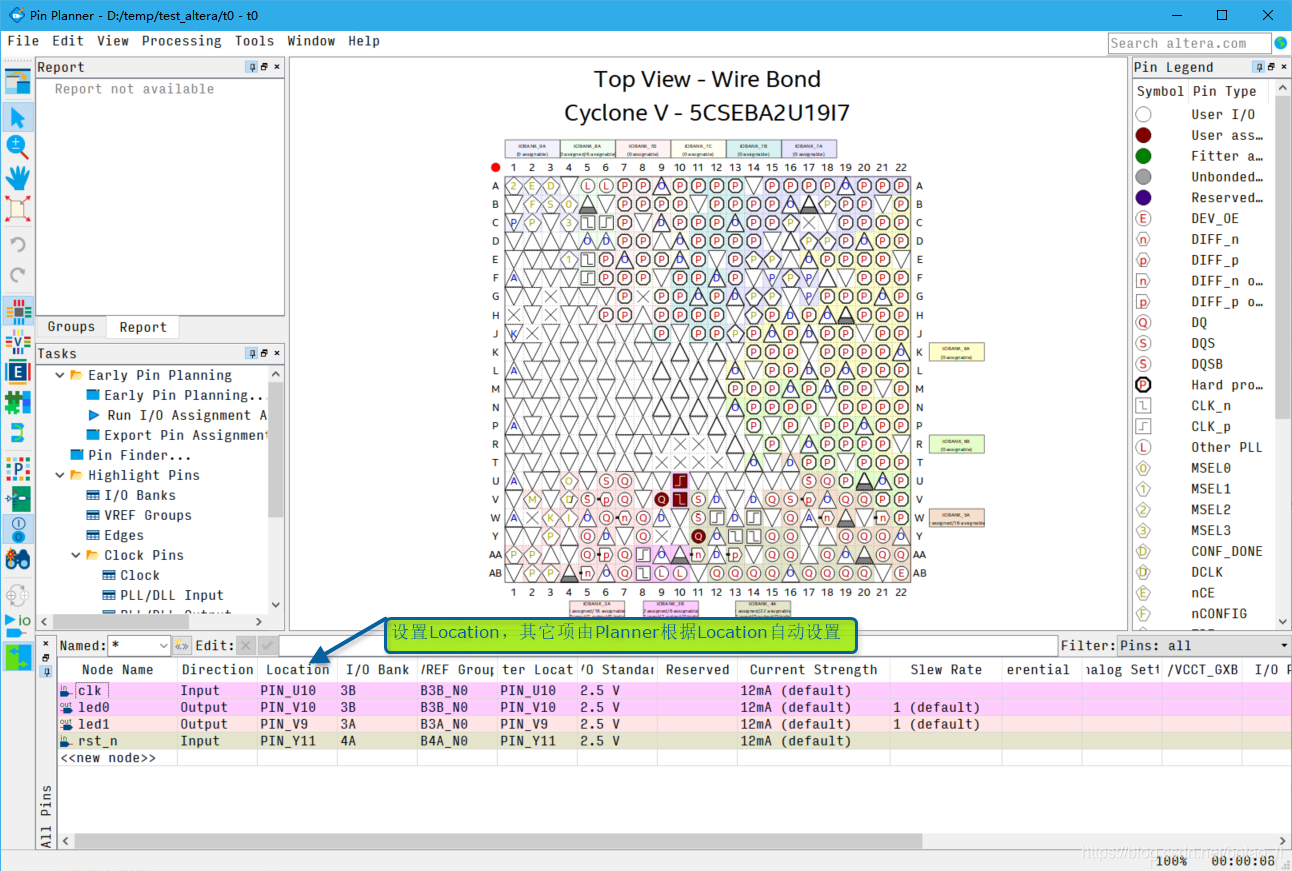Close the Pin Legend panel

point(1283,67)
